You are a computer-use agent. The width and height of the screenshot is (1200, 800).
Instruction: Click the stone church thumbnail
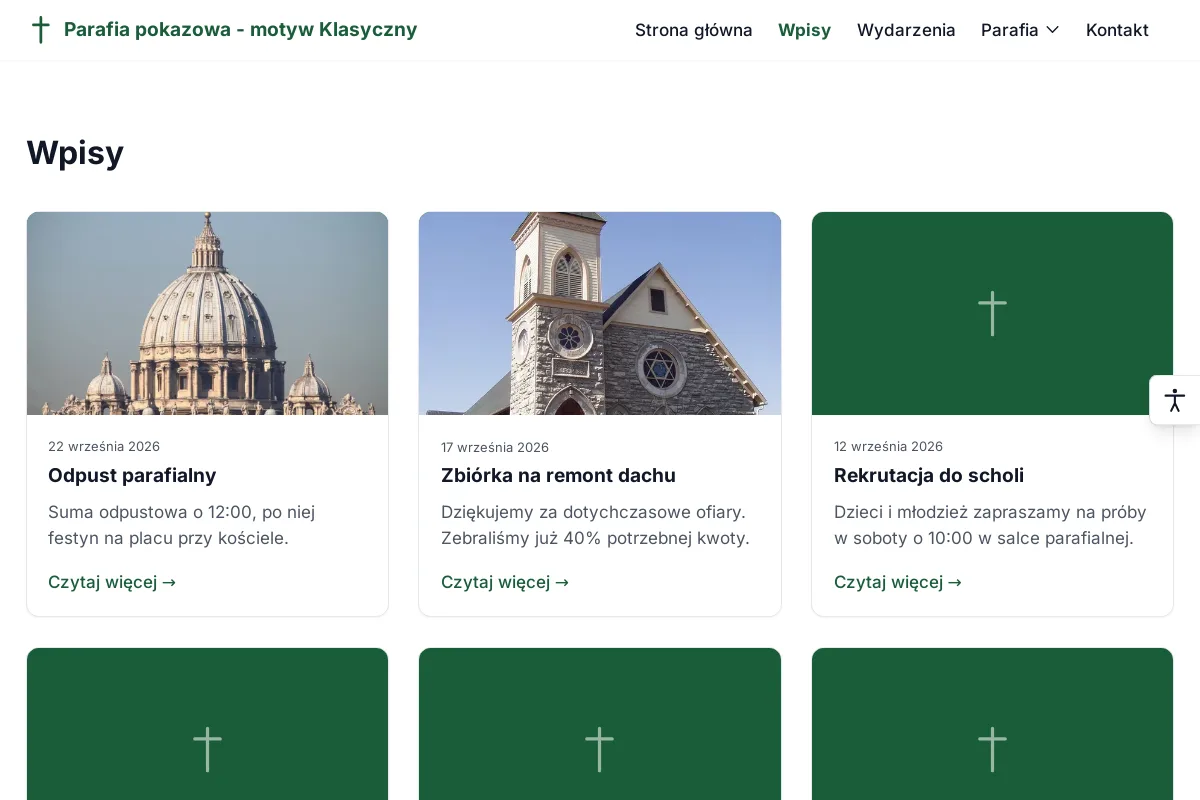click(x=600, y=313)
